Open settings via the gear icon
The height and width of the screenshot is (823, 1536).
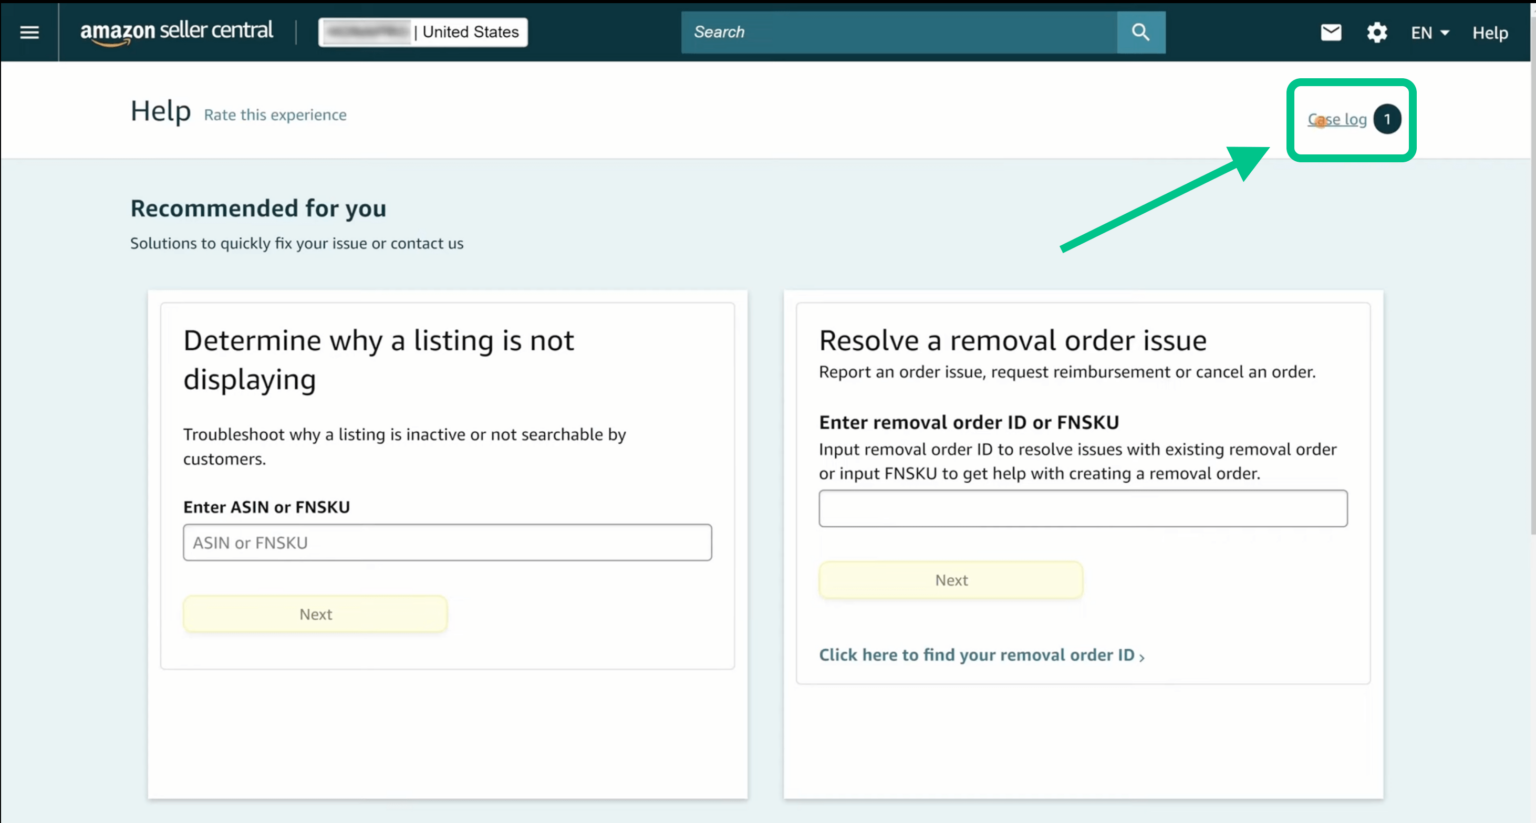[1377, 32]
